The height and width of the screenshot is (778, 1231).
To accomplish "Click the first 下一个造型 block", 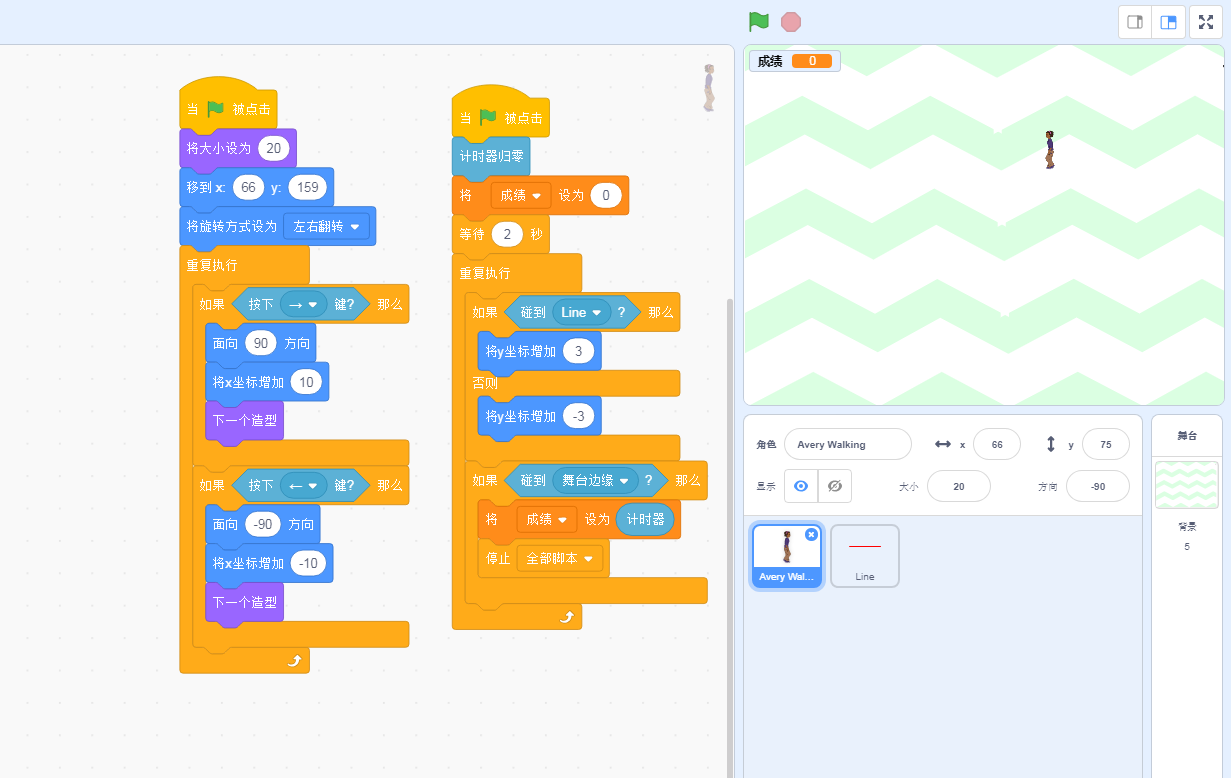I will tap(244, 421).
